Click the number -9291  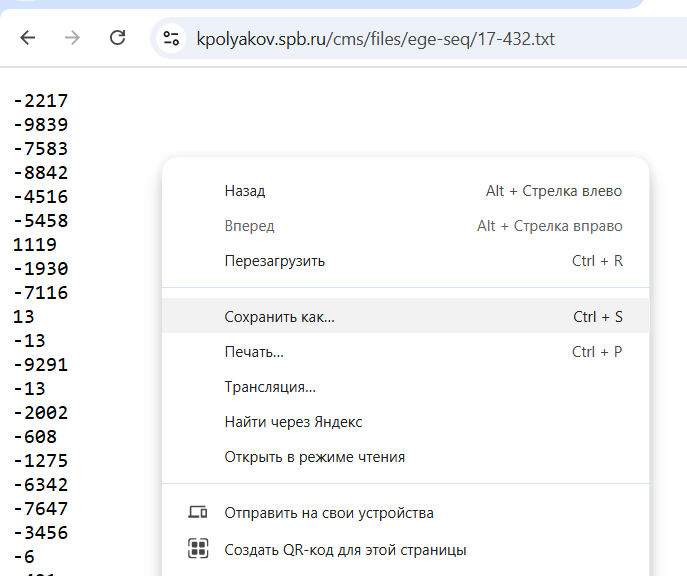40,364
